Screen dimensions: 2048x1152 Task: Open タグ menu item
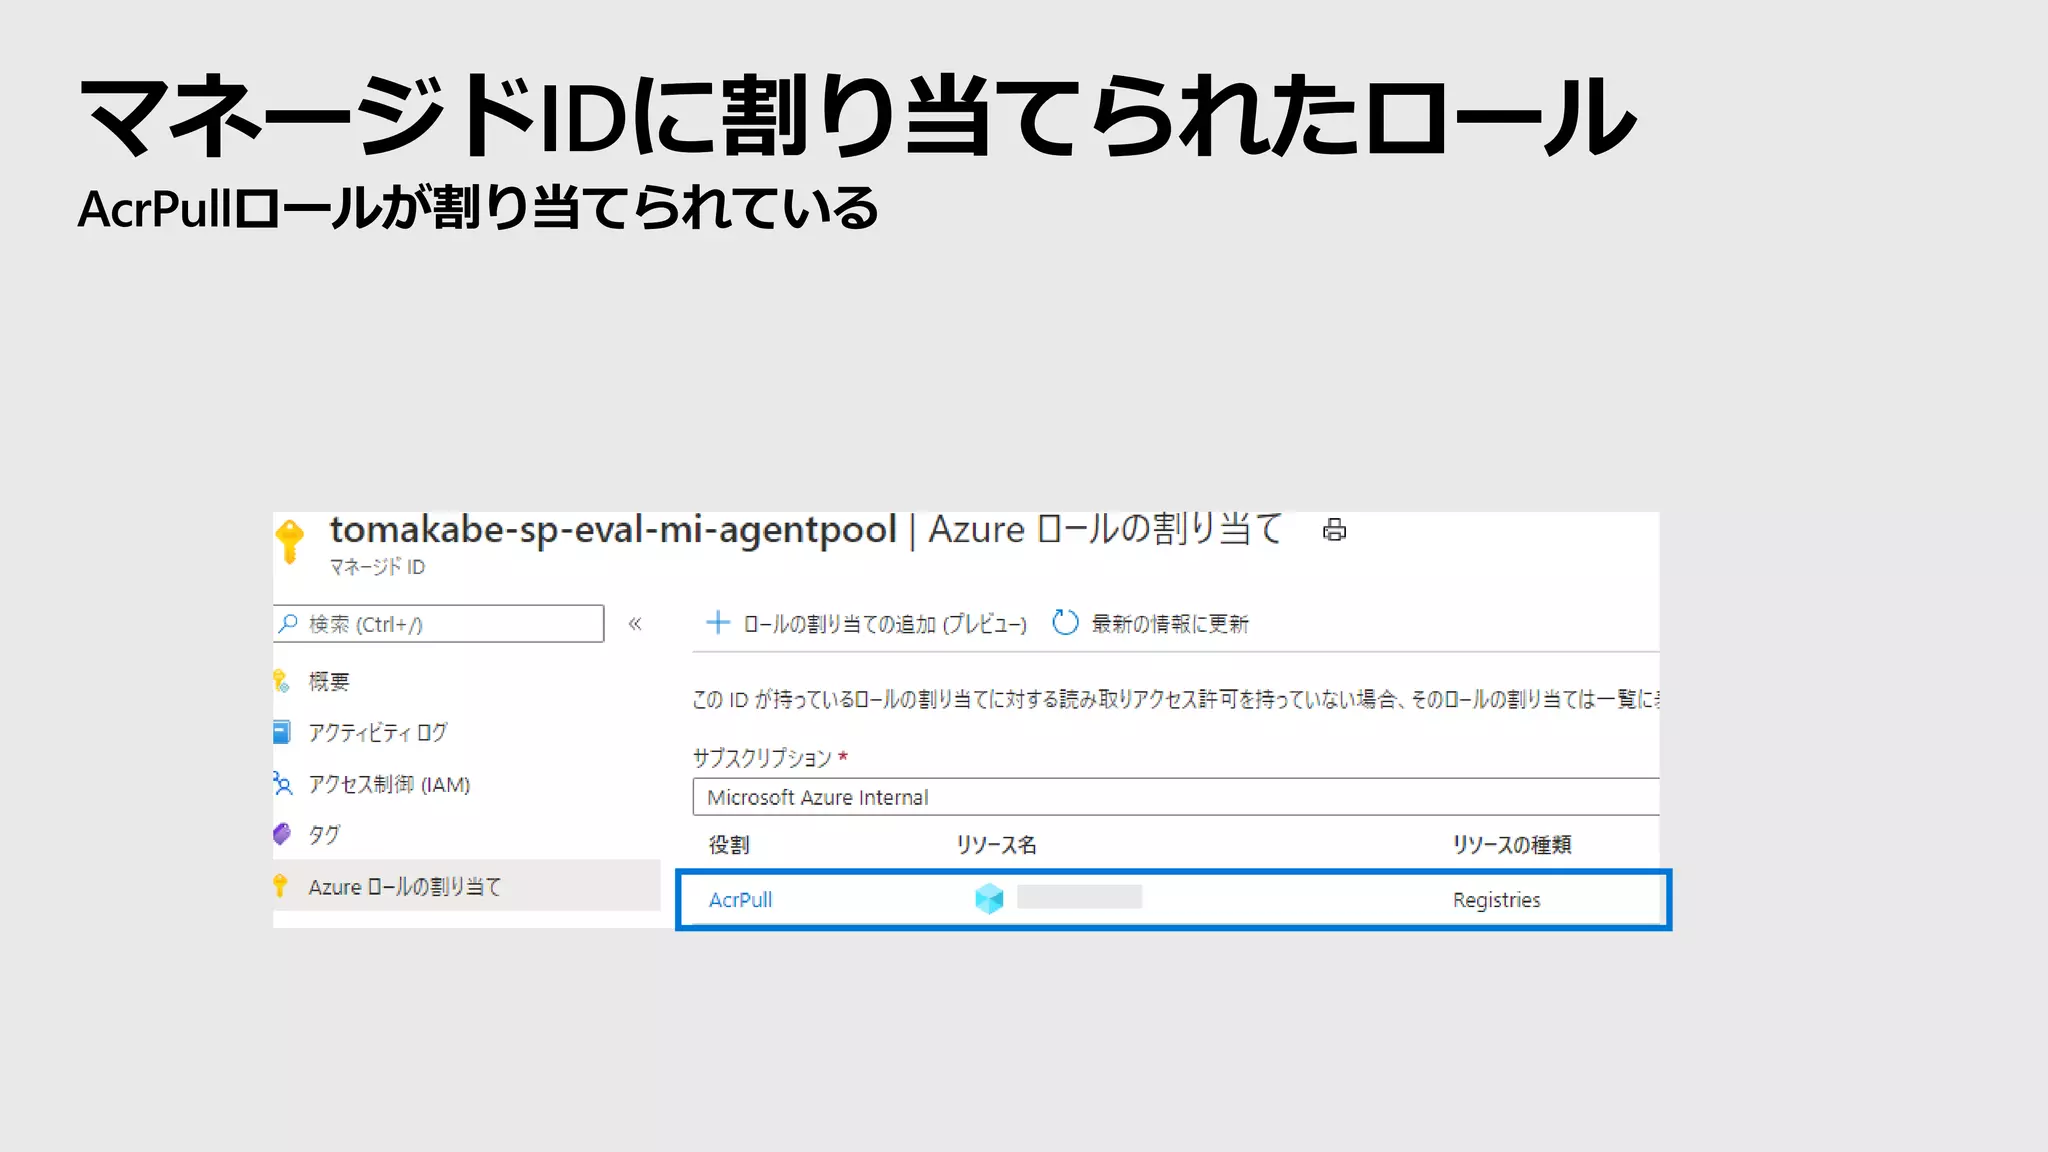tap(324, 834)
